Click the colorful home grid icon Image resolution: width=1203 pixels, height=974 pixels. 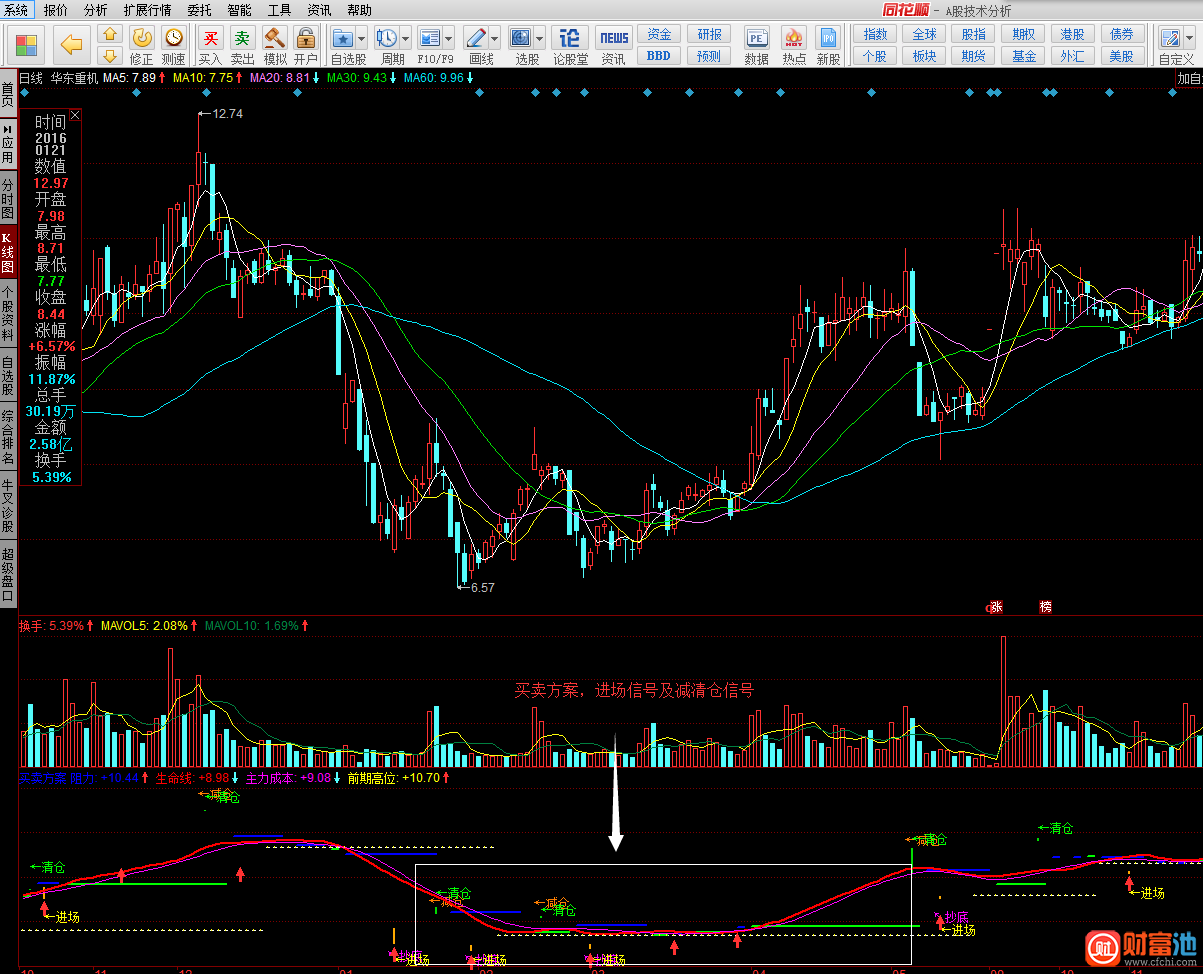pos(27,46)
